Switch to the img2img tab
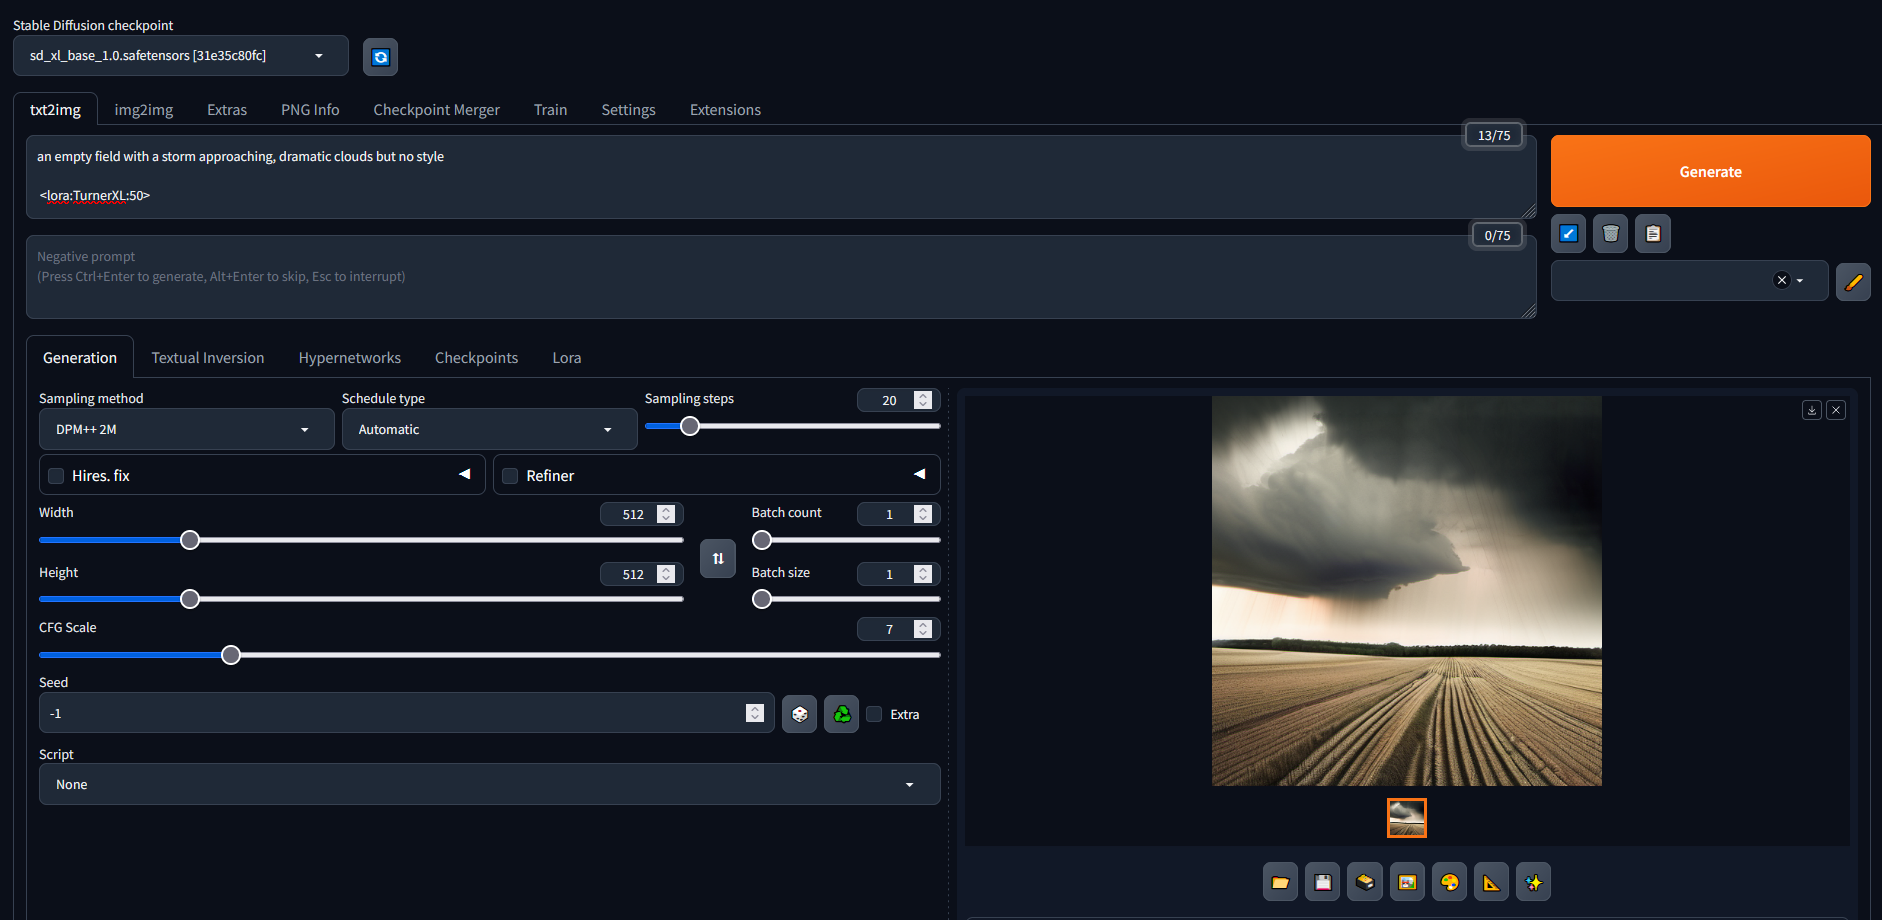The height and width of the screenshot is (920, 1882). click(143, 109)
